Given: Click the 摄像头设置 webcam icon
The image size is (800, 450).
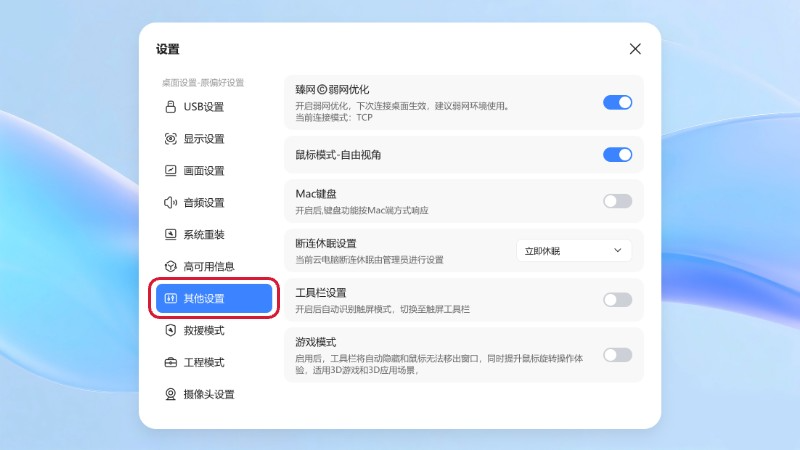Looking at the screenshot, I should coord(170,394).
